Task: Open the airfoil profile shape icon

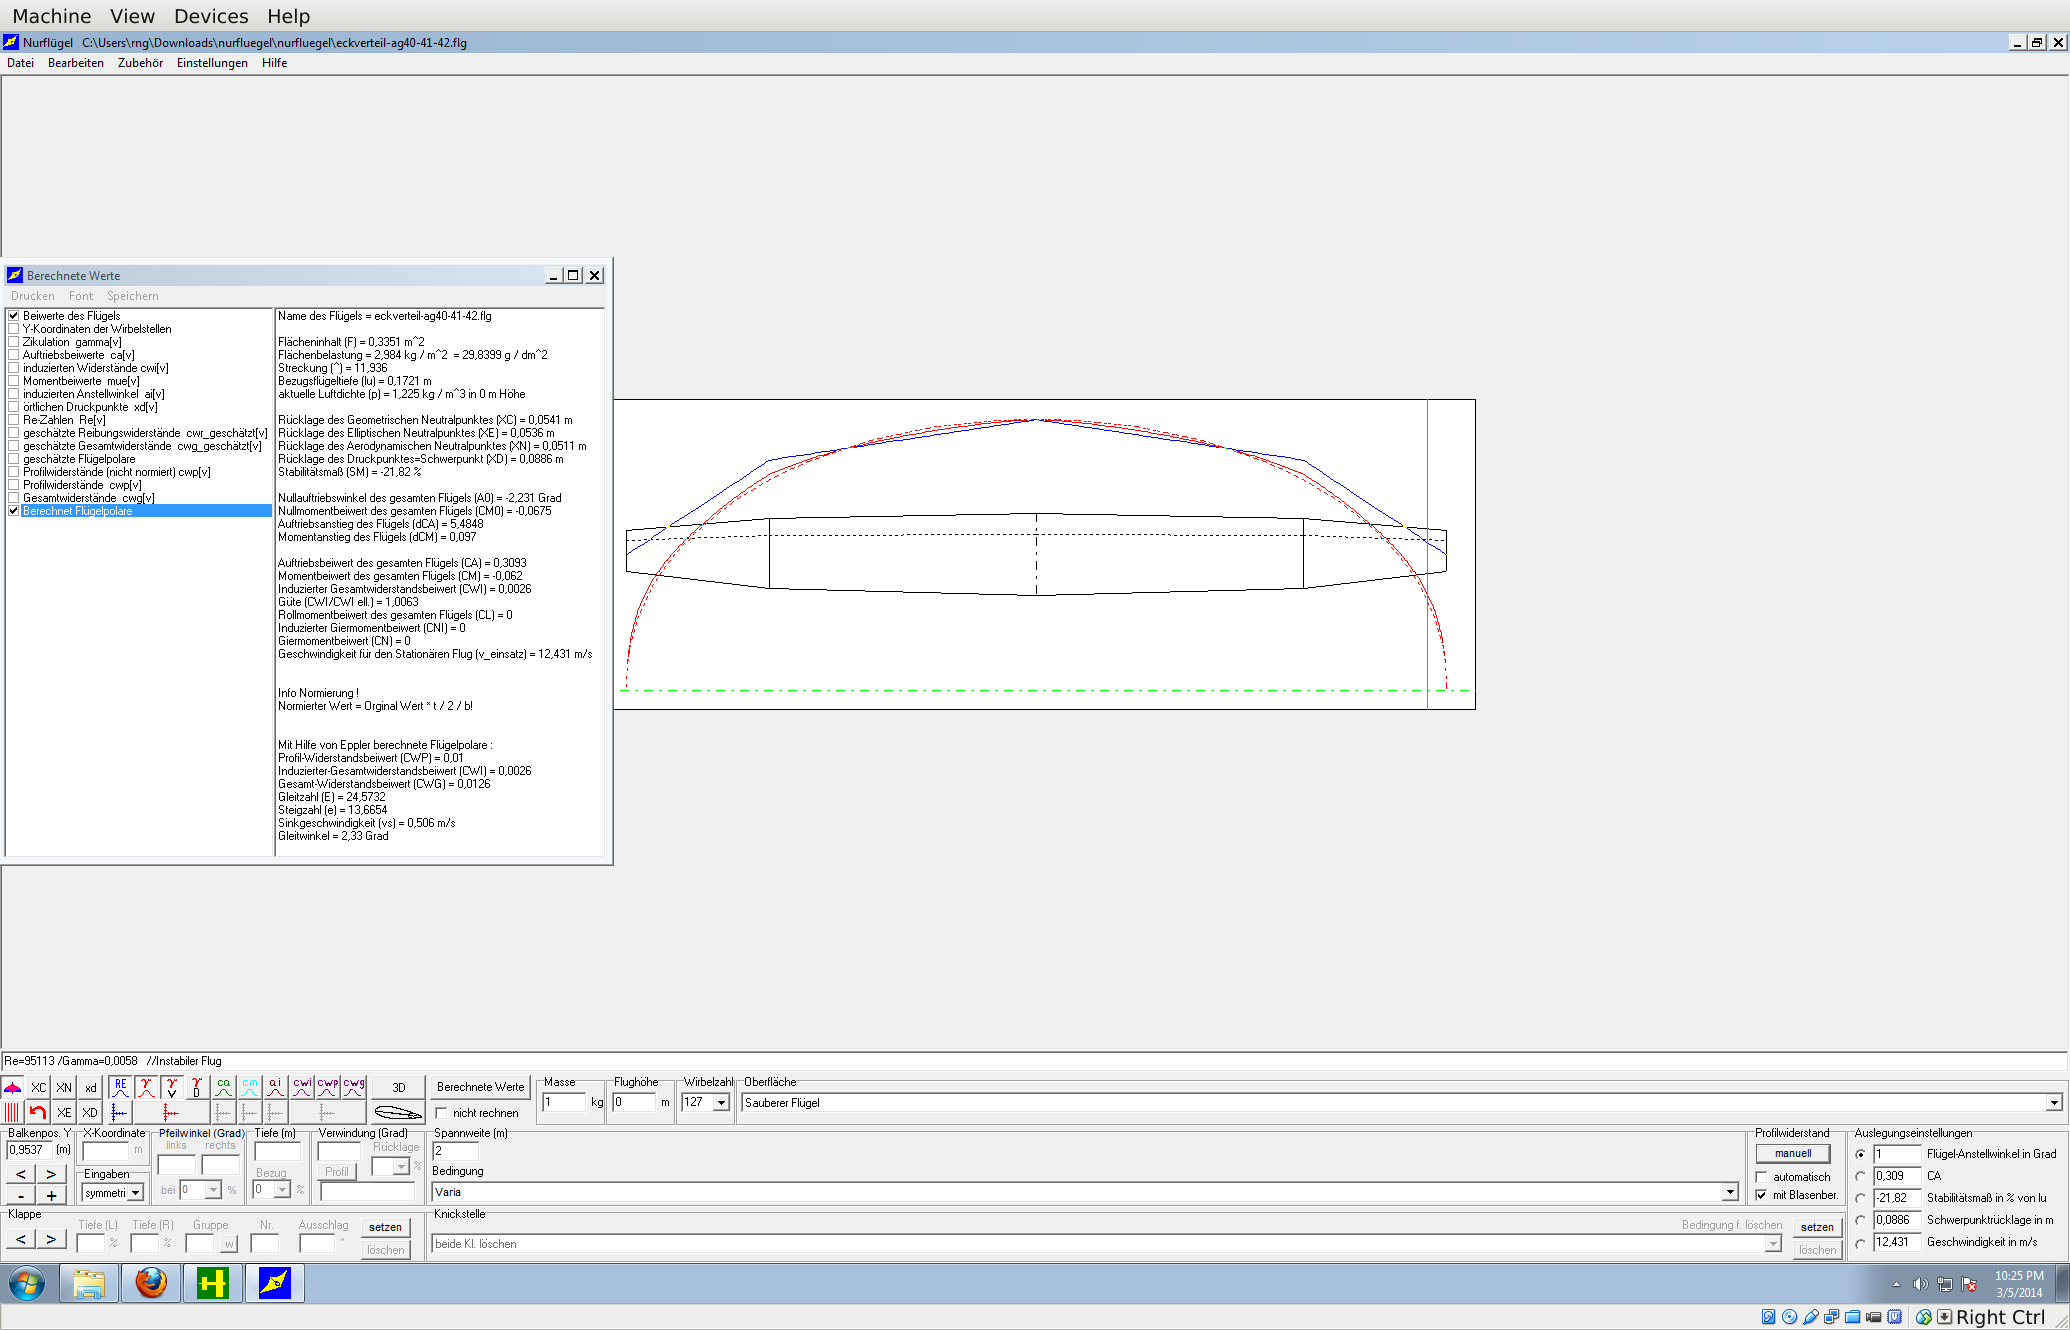Action: pos(397,1112)
